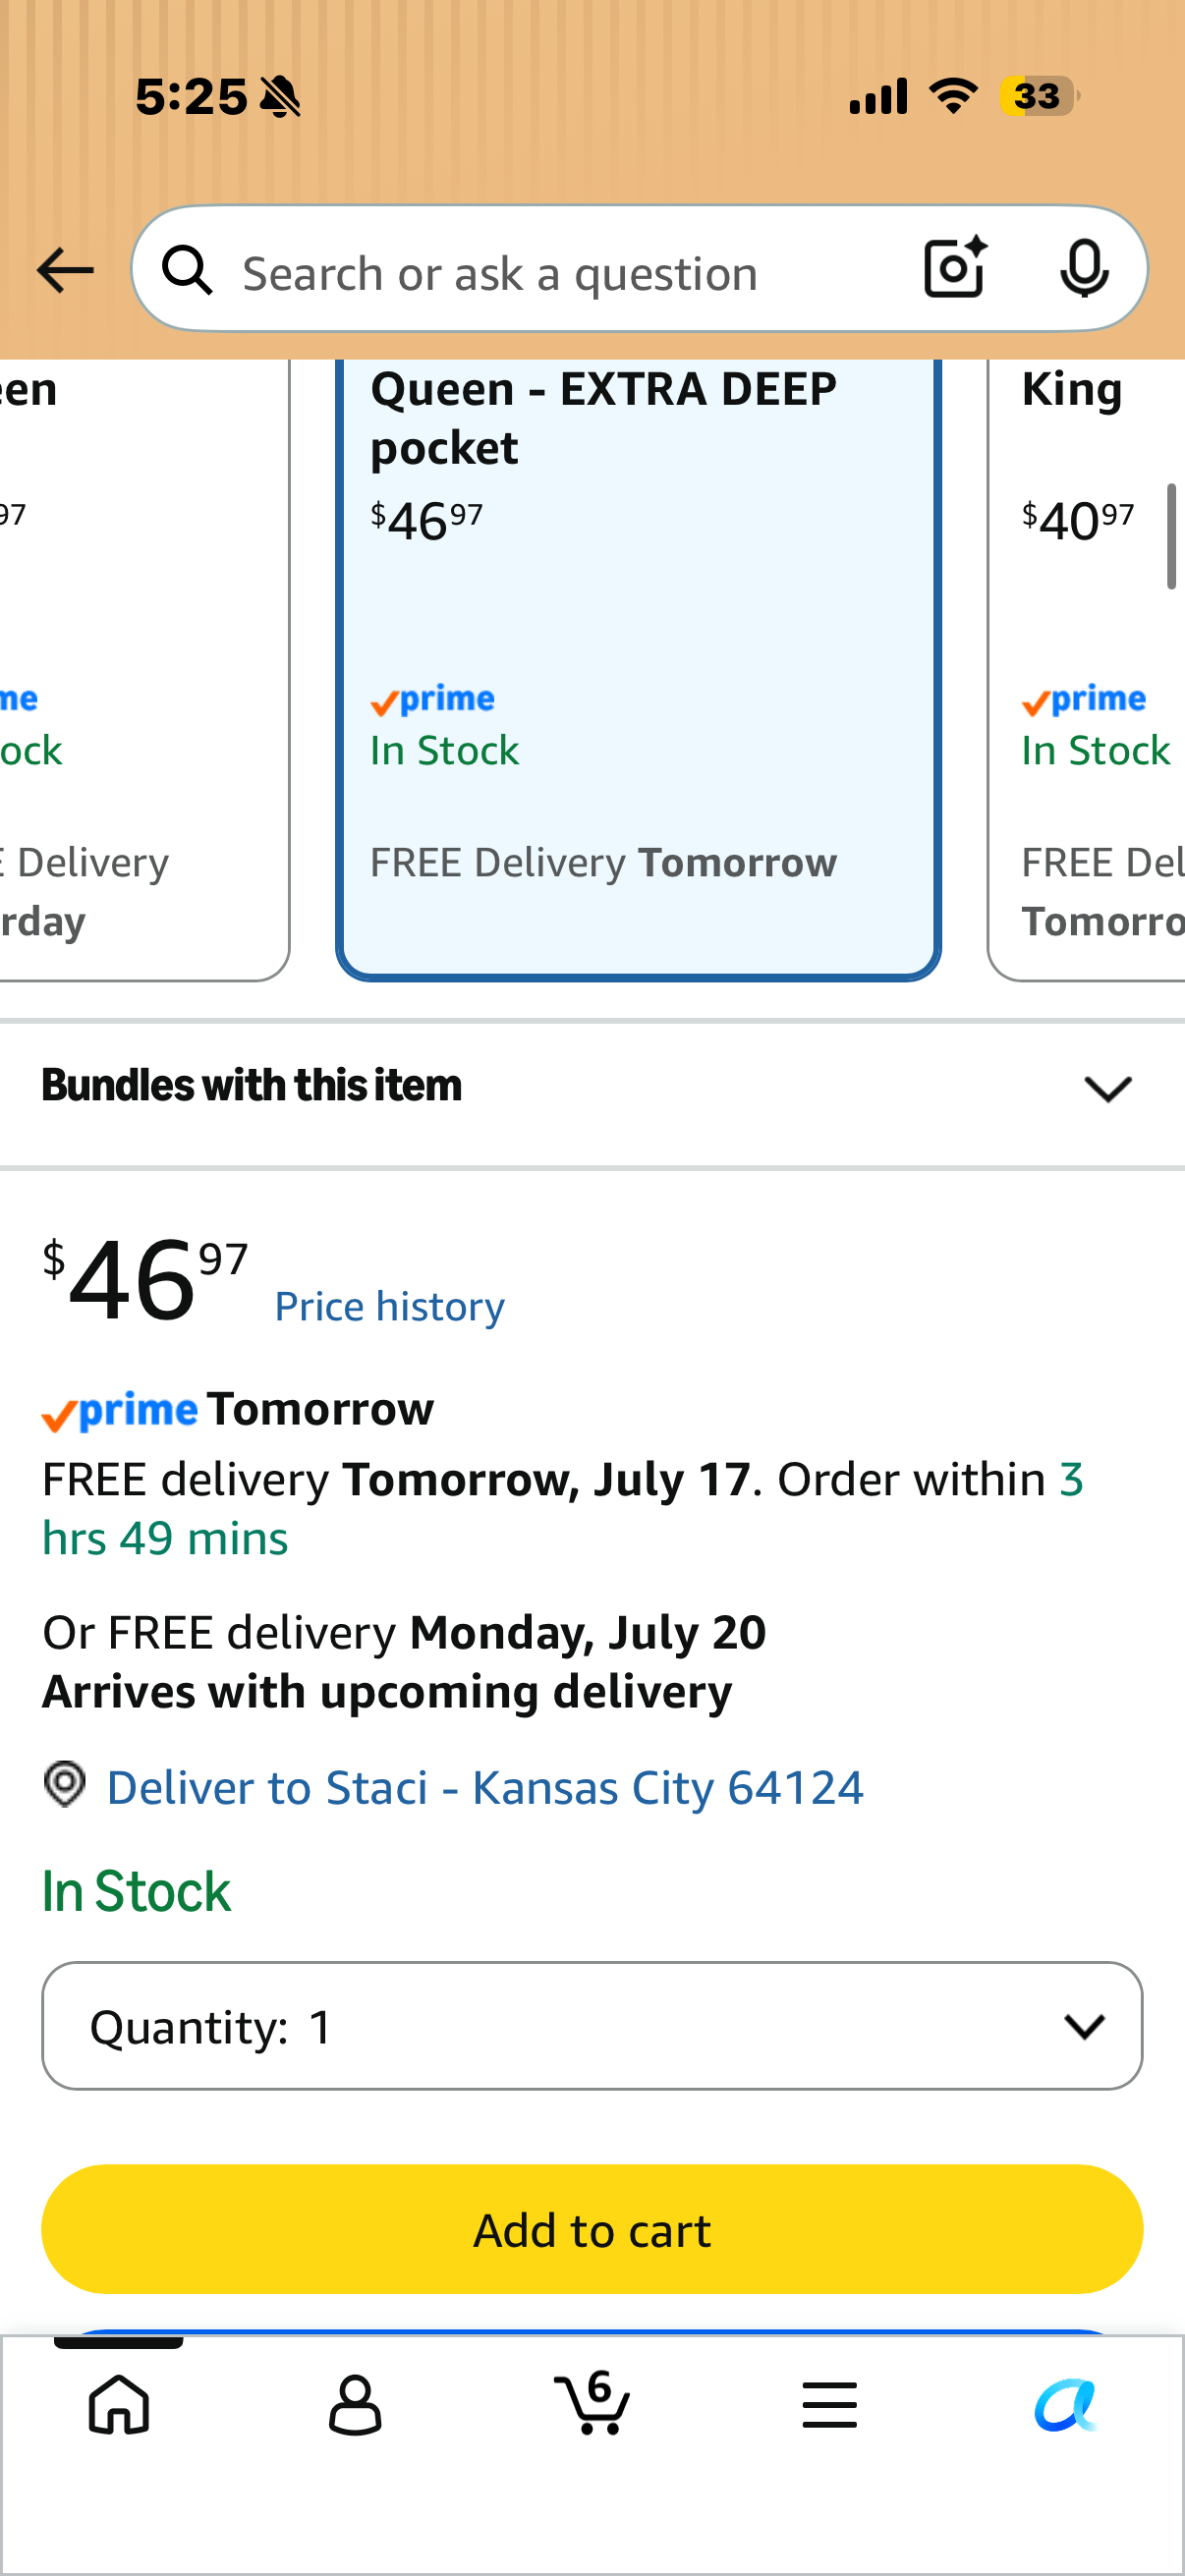
Task: Go to Home tab icon
Action: click(x=119, y=2405)
